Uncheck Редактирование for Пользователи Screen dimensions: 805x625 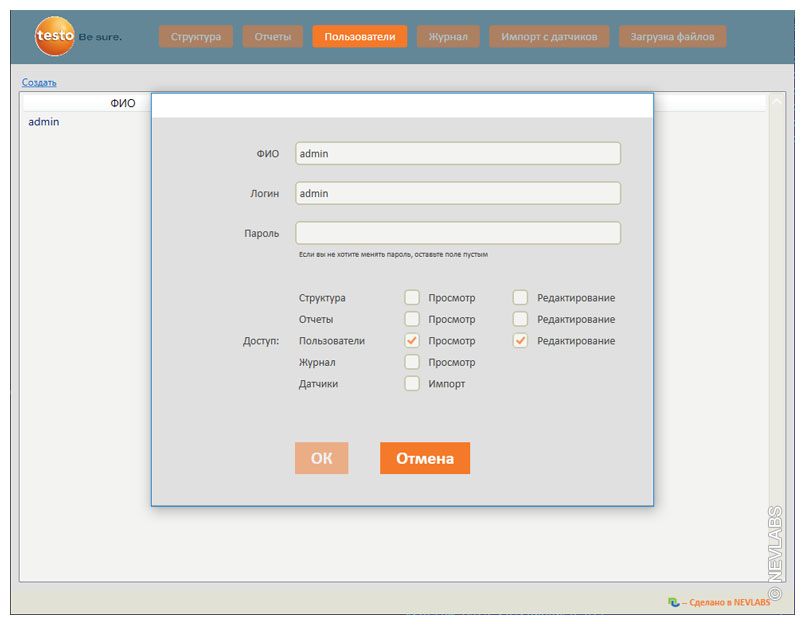pos(520,341)
